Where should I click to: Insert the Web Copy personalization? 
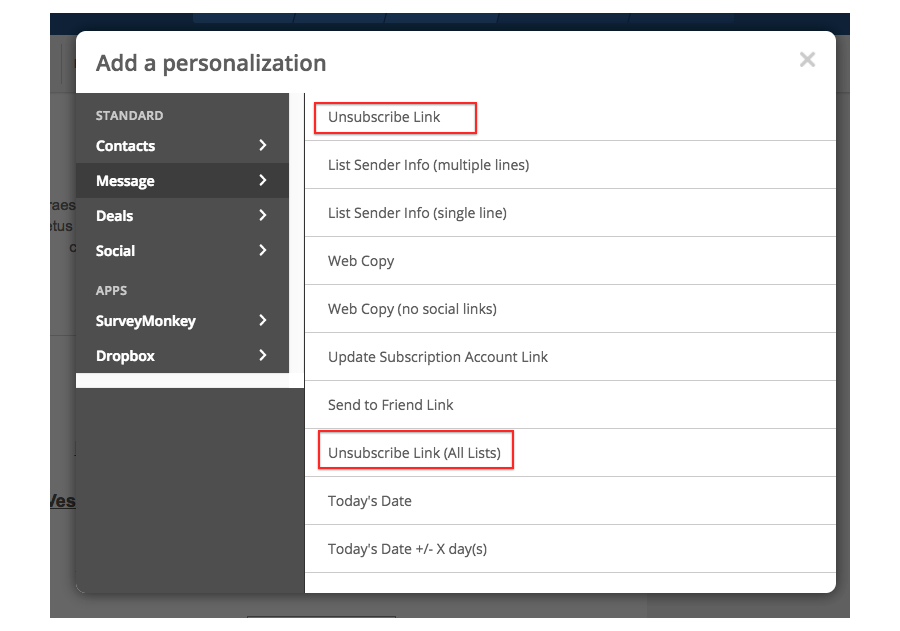[x=361, y=261]
